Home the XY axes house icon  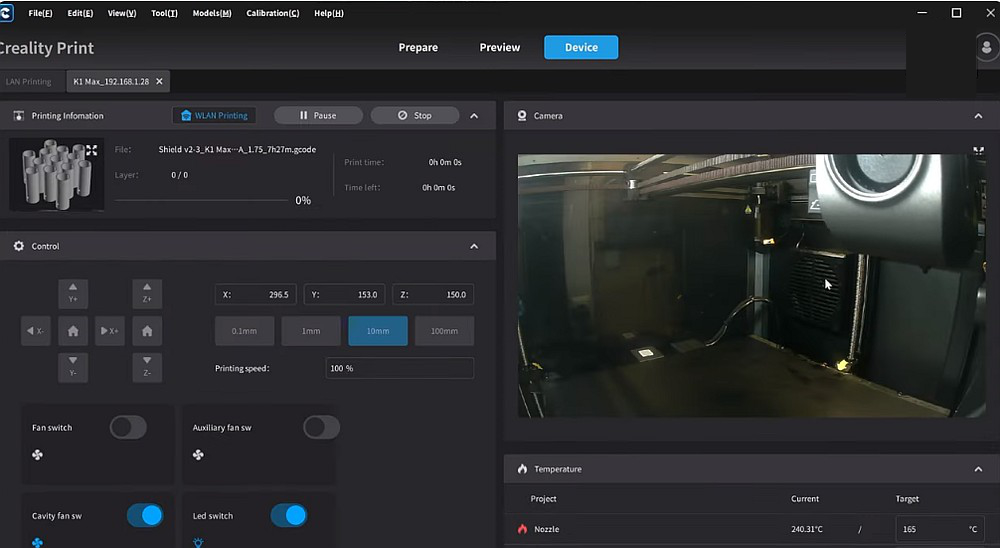[73, 330]
